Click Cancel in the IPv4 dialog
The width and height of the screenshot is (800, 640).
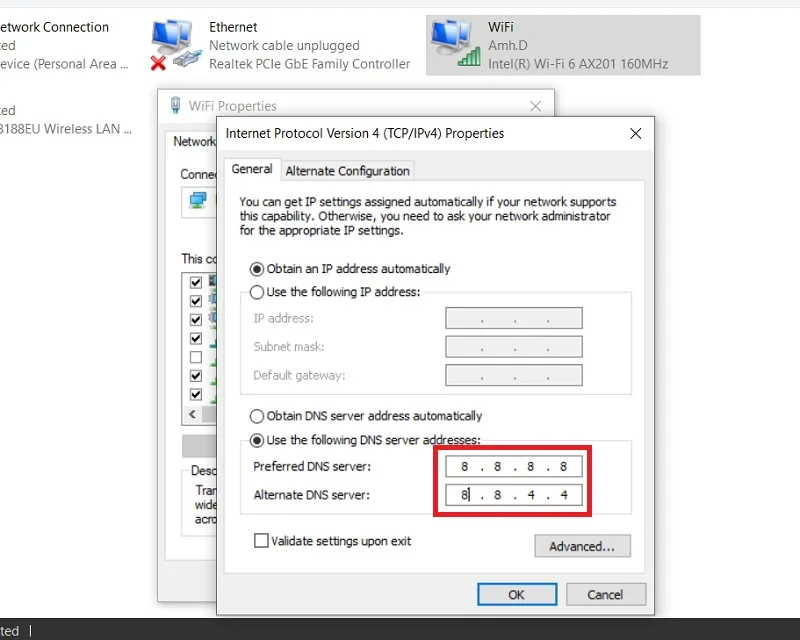tap(606, 595)
